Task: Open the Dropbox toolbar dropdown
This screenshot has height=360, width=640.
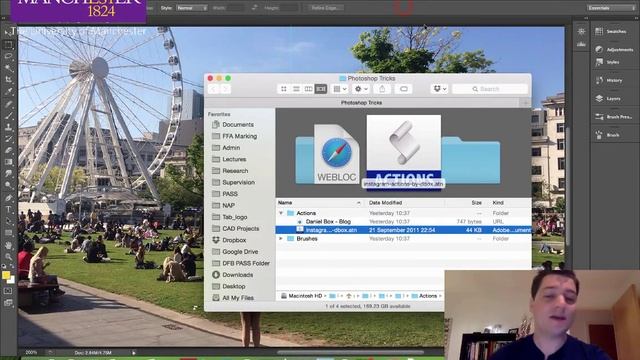Action: pos(439,89)
